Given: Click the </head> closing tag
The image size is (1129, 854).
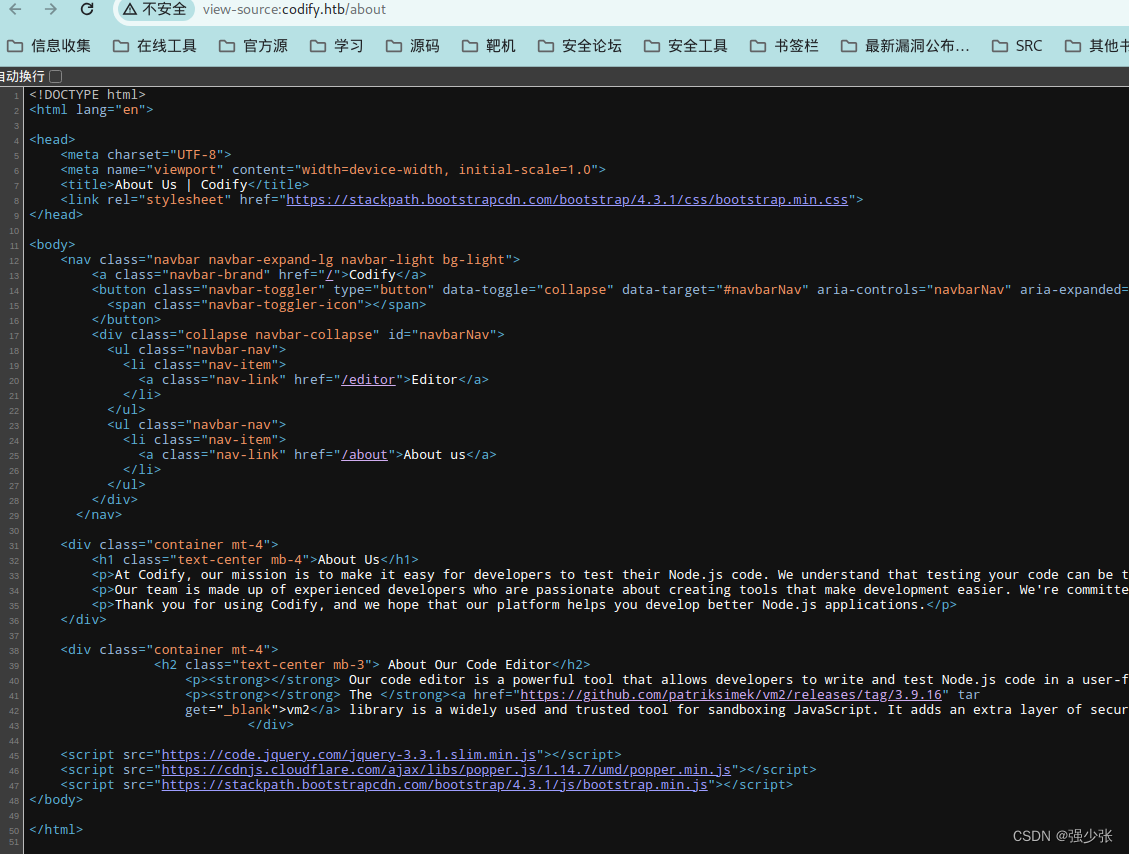Looking at the screenshot, I should 56,215.
